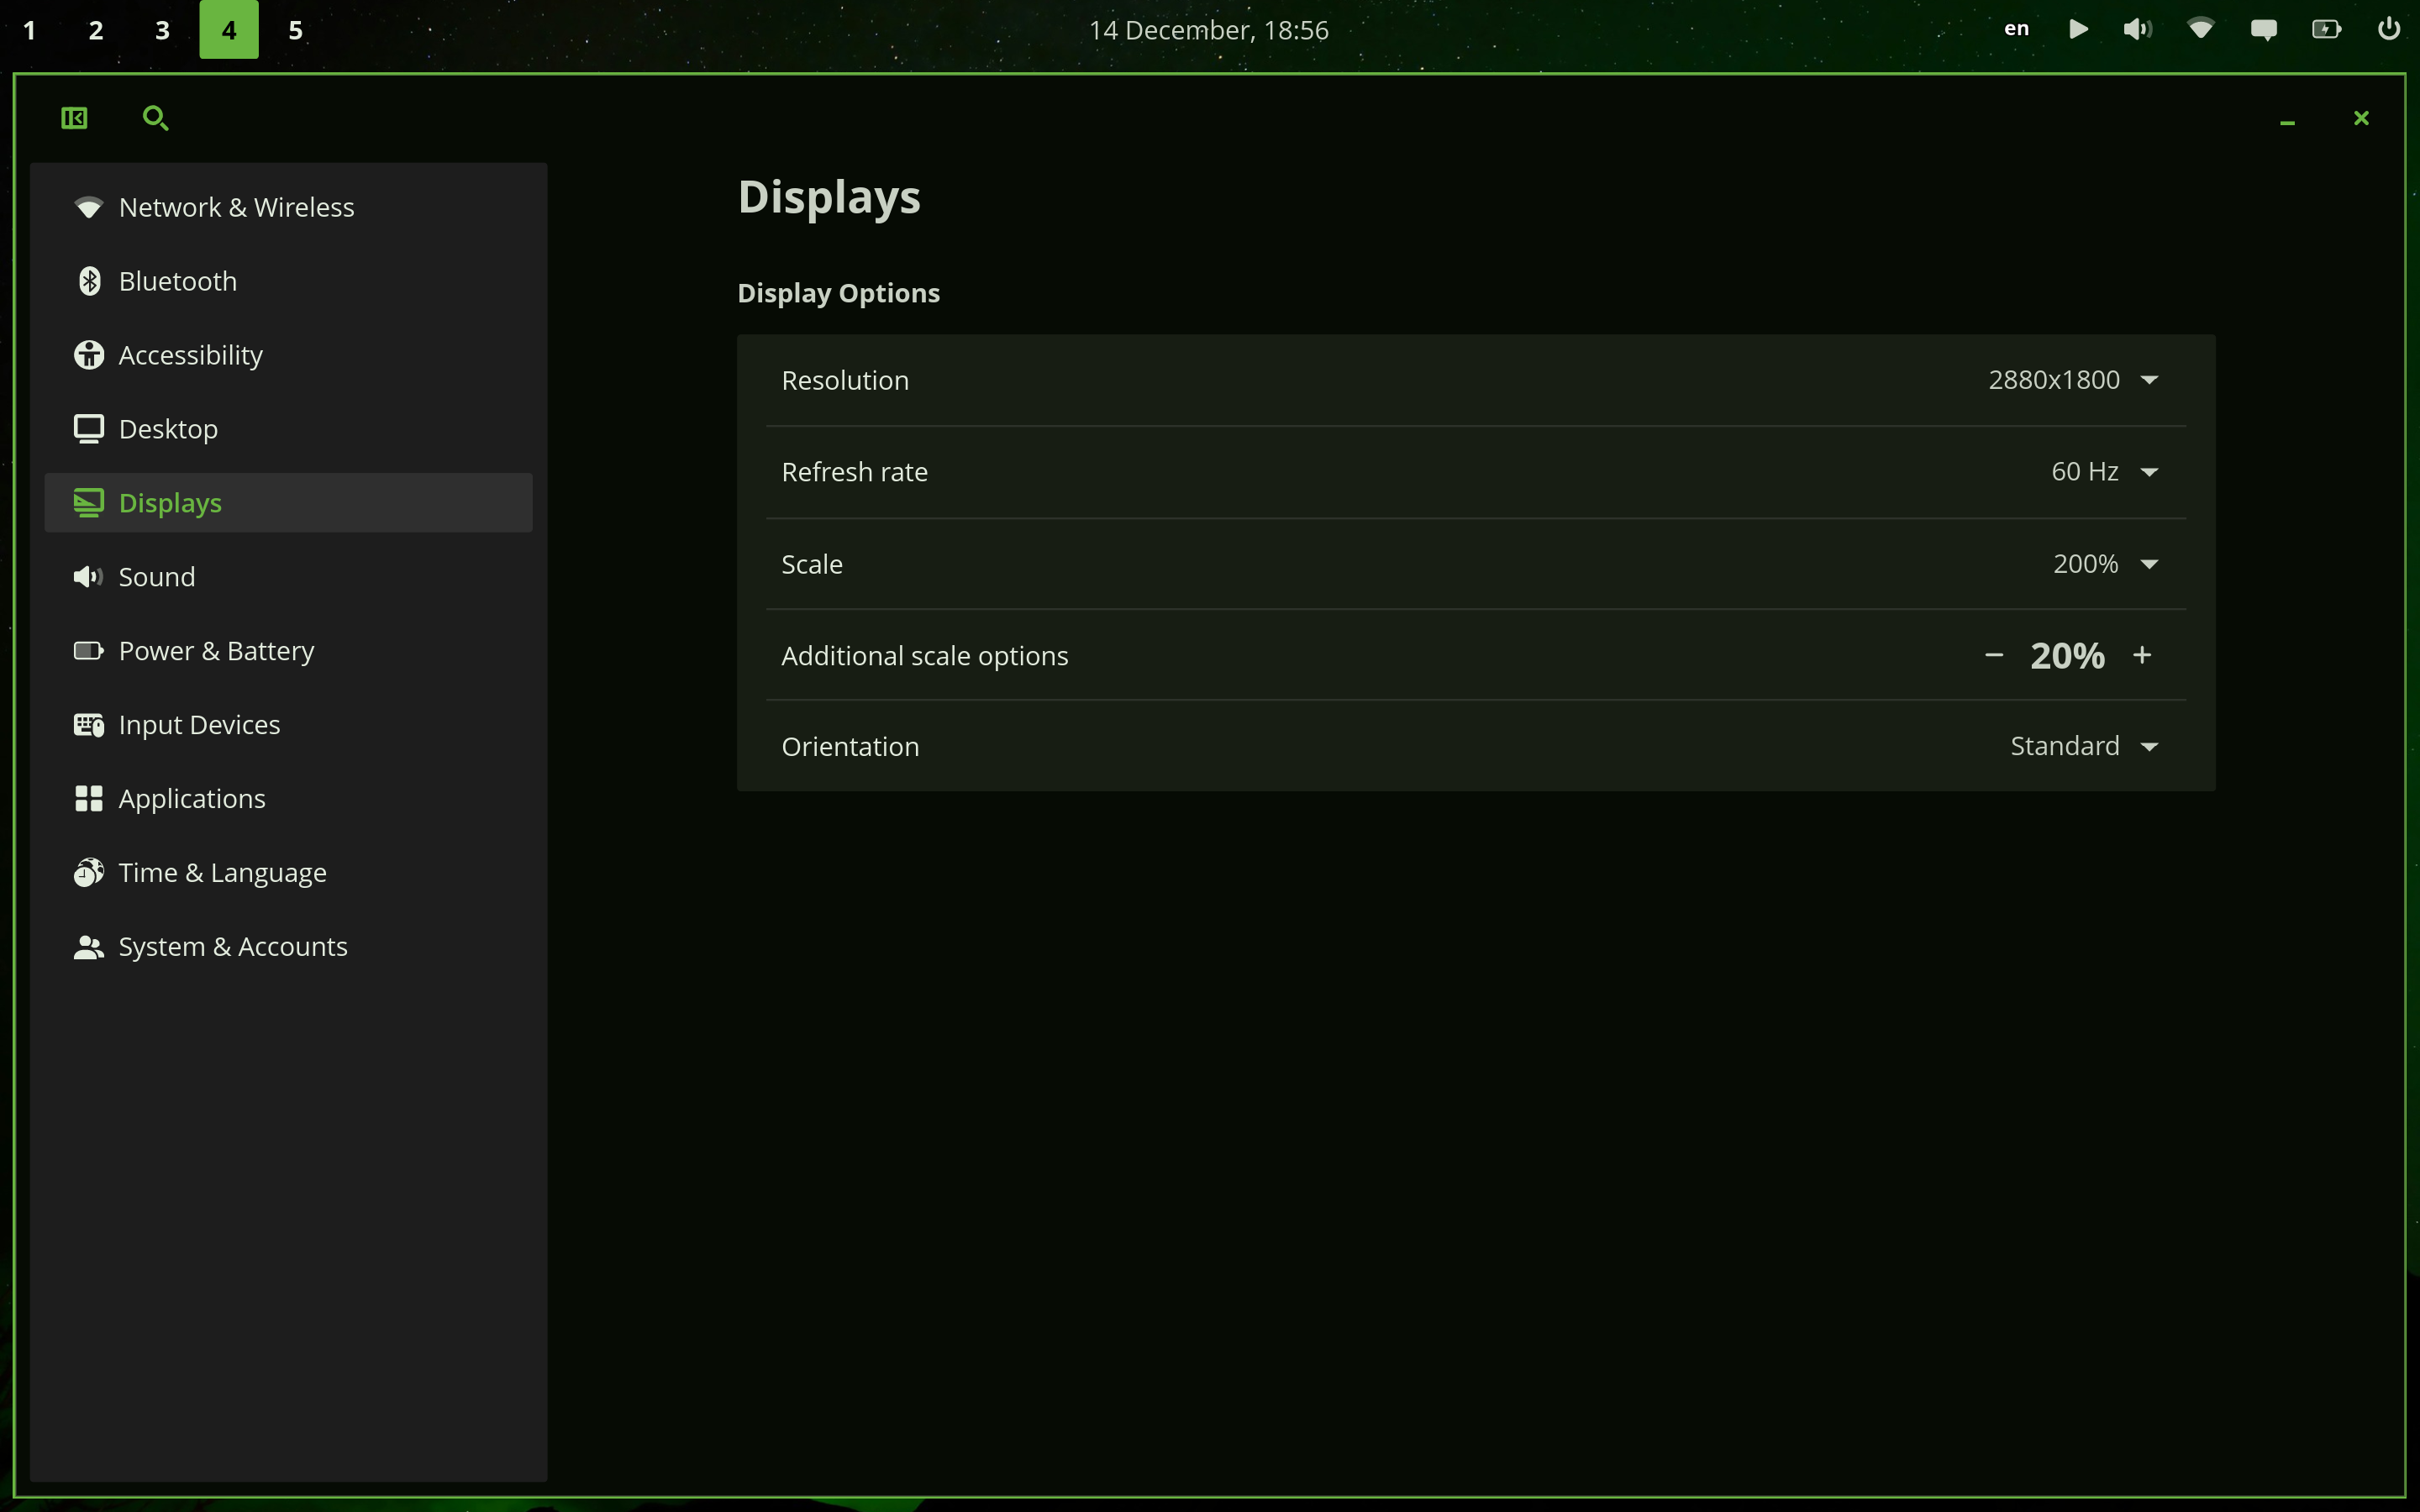Decrease additional scale with minus button
The image size is (2420, 1512).
pos(1994,655)
